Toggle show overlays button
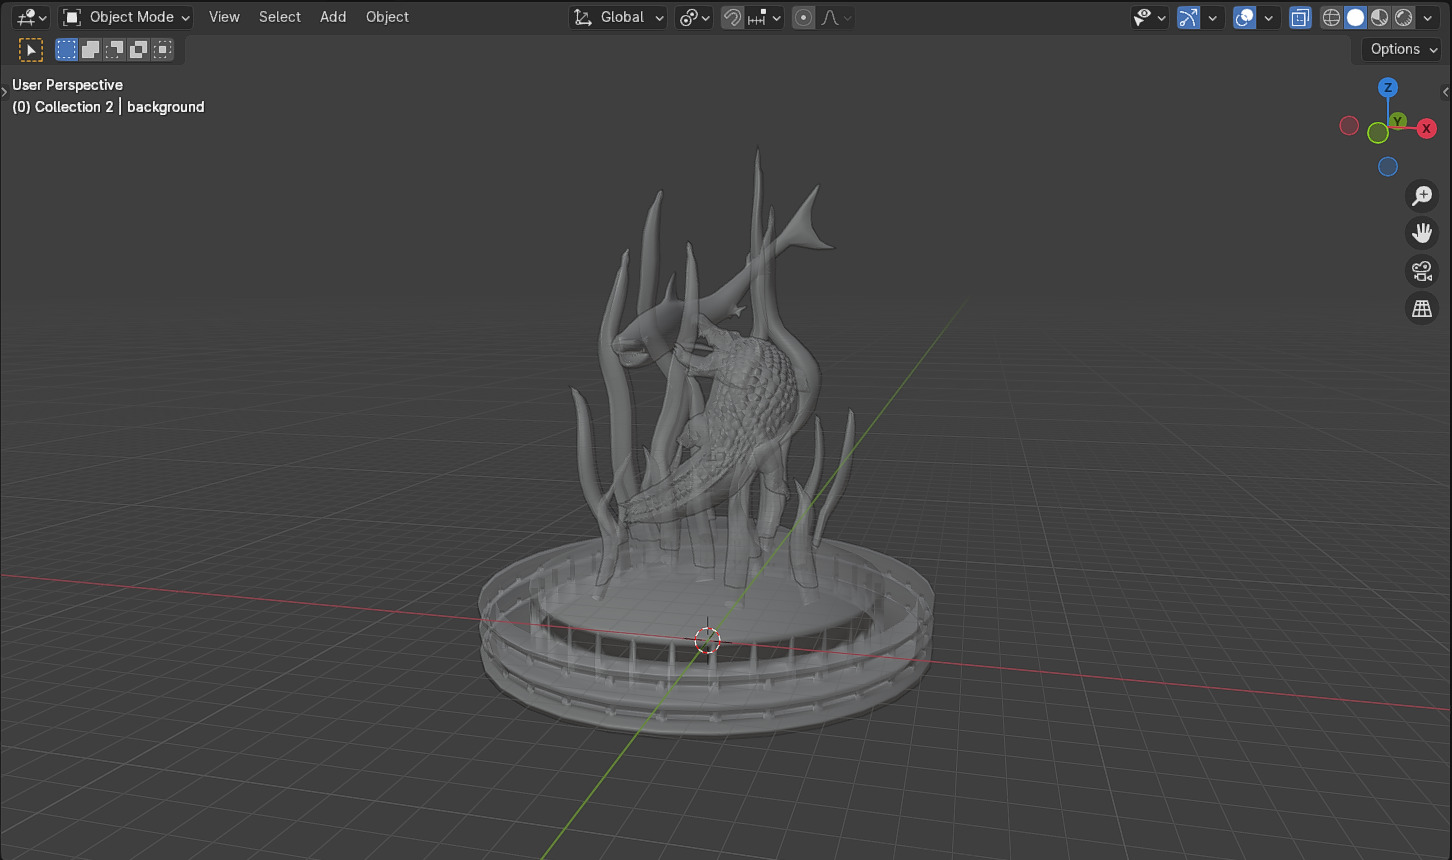 click(1244, 17)
